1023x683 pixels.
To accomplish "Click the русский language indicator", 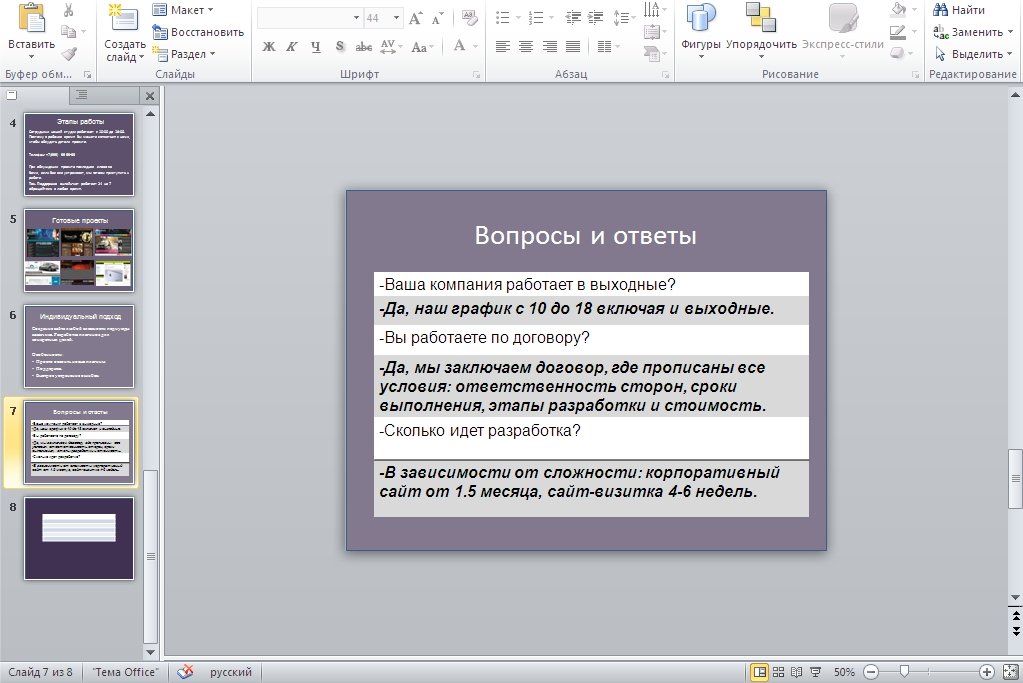I will pyautogui.click(x=230, y=671).
